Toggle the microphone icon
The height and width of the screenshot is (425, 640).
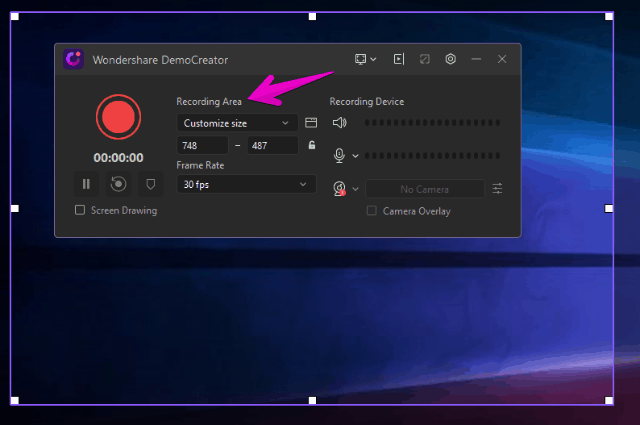pos(339,156)
